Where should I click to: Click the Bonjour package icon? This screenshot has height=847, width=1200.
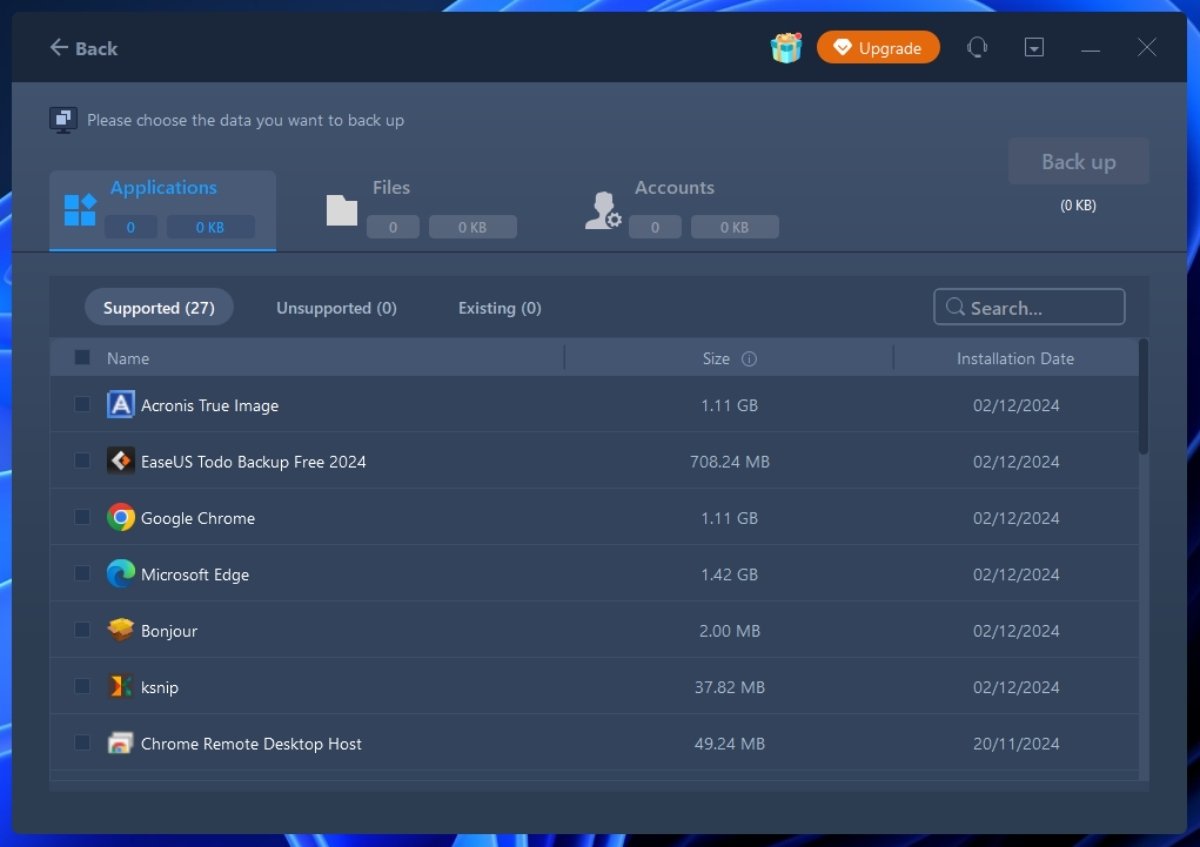click(120, 630)
